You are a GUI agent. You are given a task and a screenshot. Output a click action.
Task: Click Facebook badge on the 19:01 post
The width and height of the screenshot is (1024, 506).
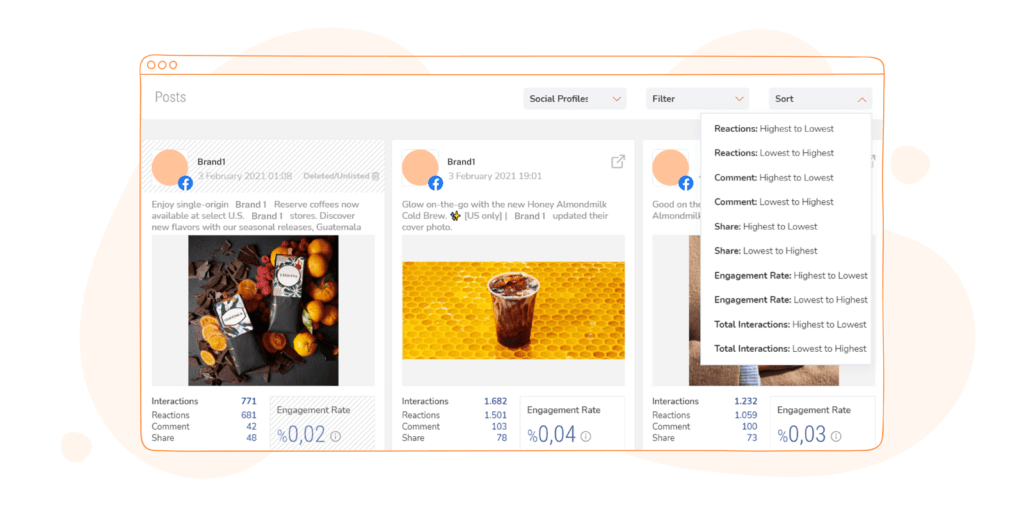tap(436, 183)
